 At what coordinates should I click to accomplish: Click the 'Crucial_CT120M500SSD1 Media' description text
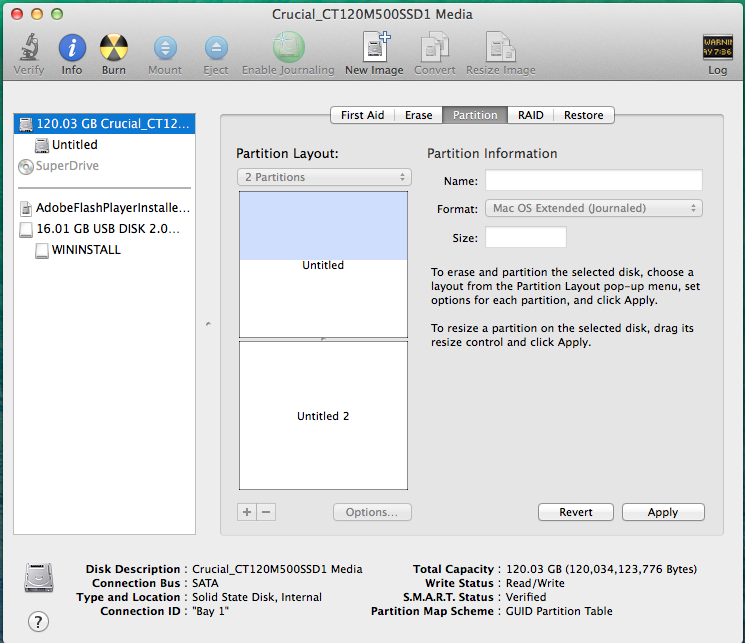[x=277, y=569]
